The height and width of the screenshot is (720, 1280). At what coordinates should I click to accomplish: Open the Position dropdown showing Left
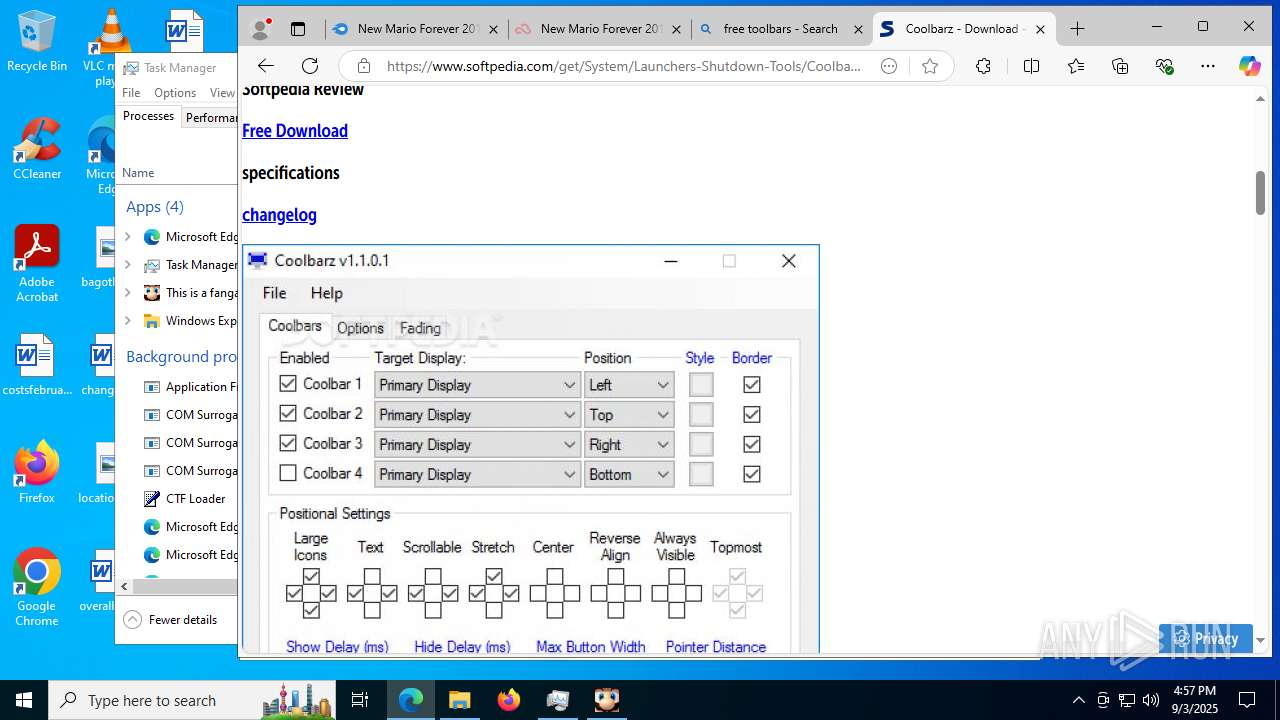[x=629, y=385]
